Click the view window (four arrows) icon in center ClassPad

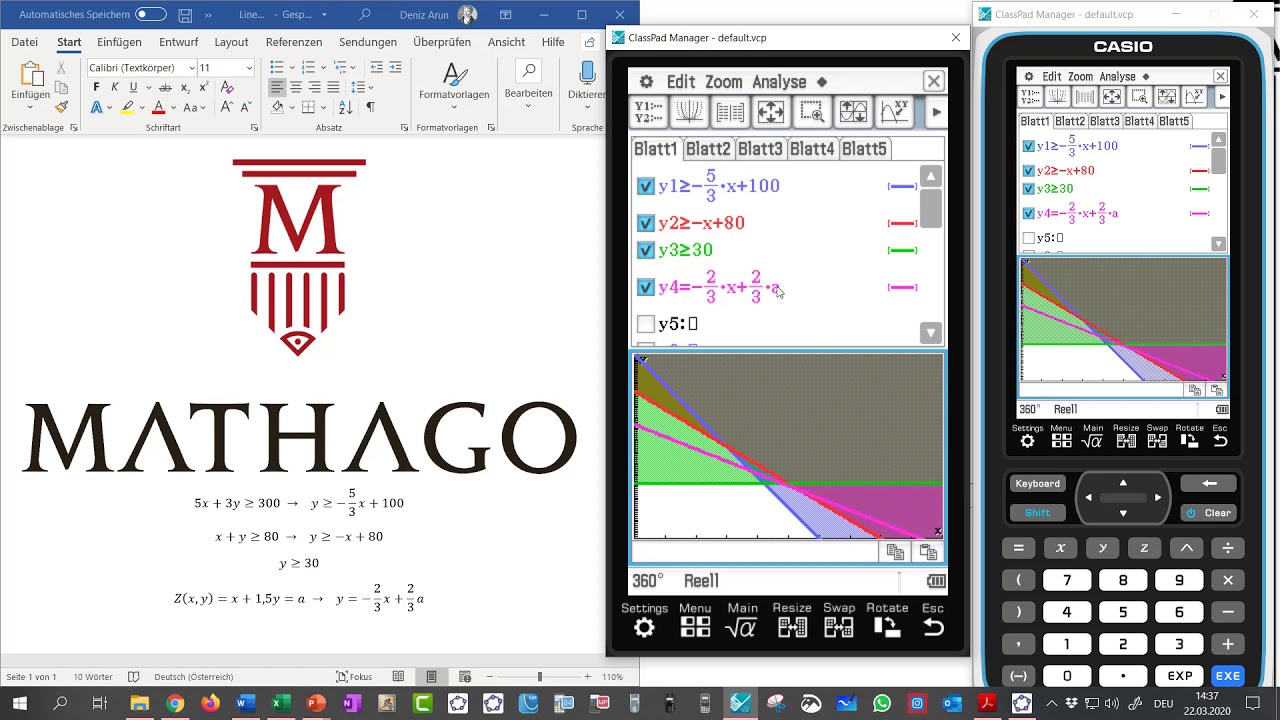point(771,112)
